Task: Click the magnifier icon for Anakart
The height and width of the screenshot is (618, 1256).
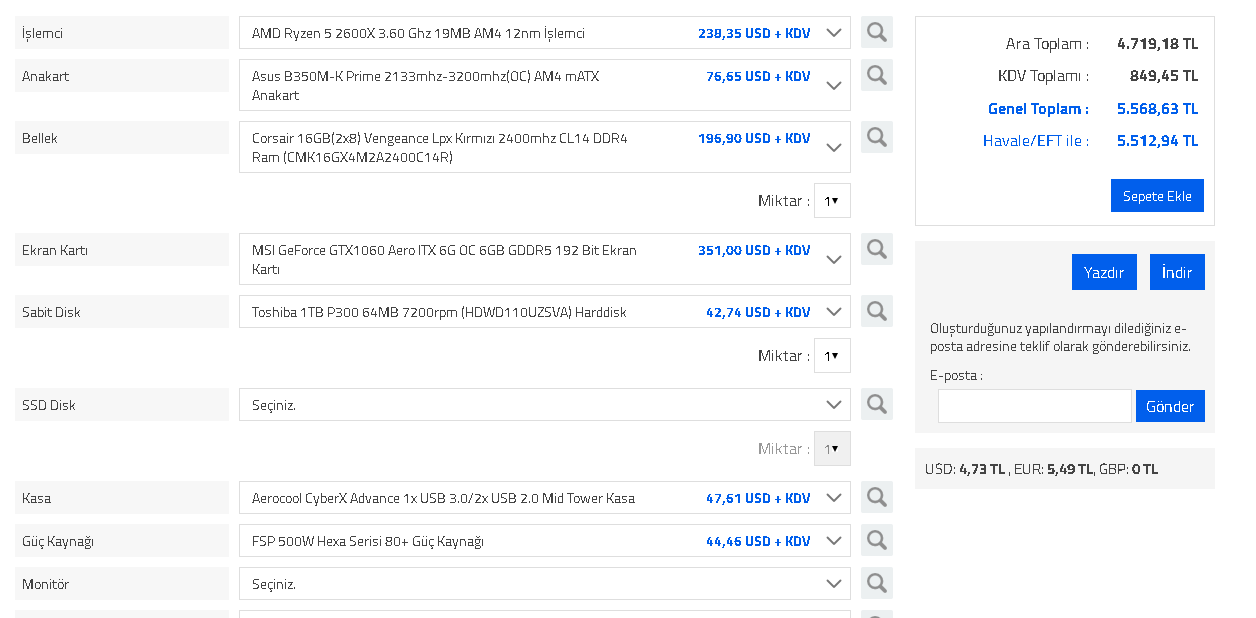Action: (x=876, y=75)
